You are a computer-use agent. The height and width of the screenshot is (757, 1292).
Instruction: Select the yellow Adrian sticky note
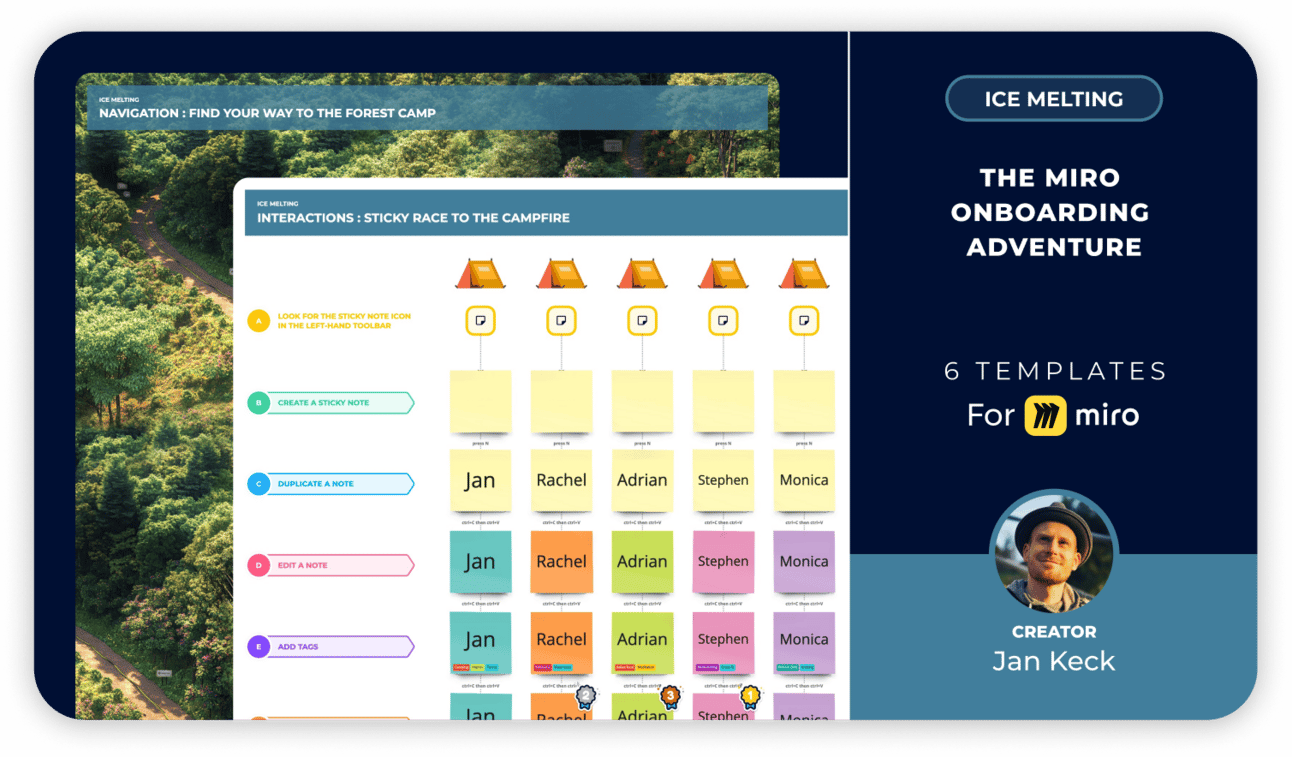[x=642, y=481]
